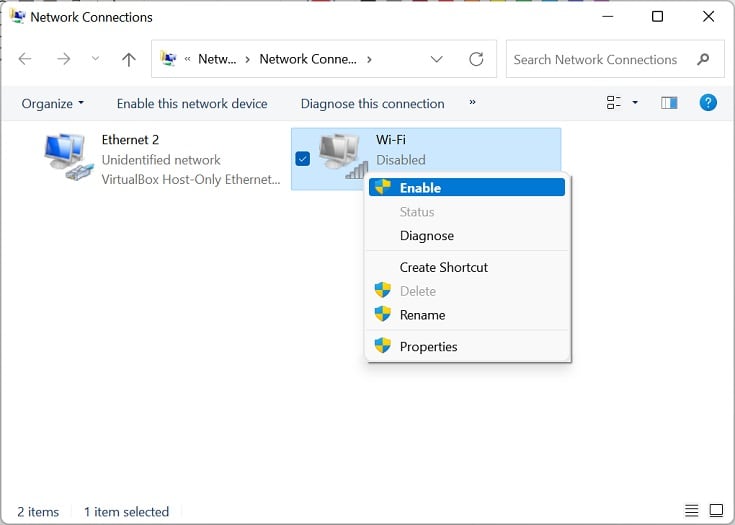Close the Network Connections window

(x=708, y=16)
